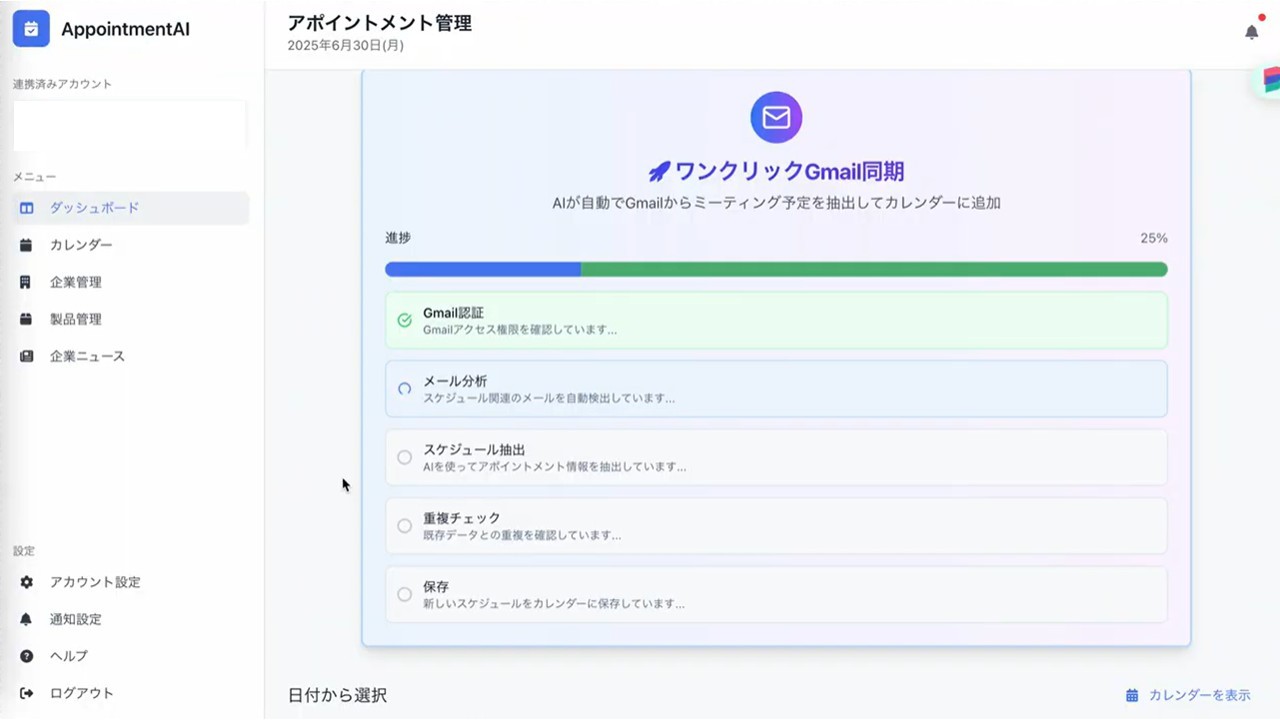Click the gear icon beside アカウント設定

click(26, 582)
